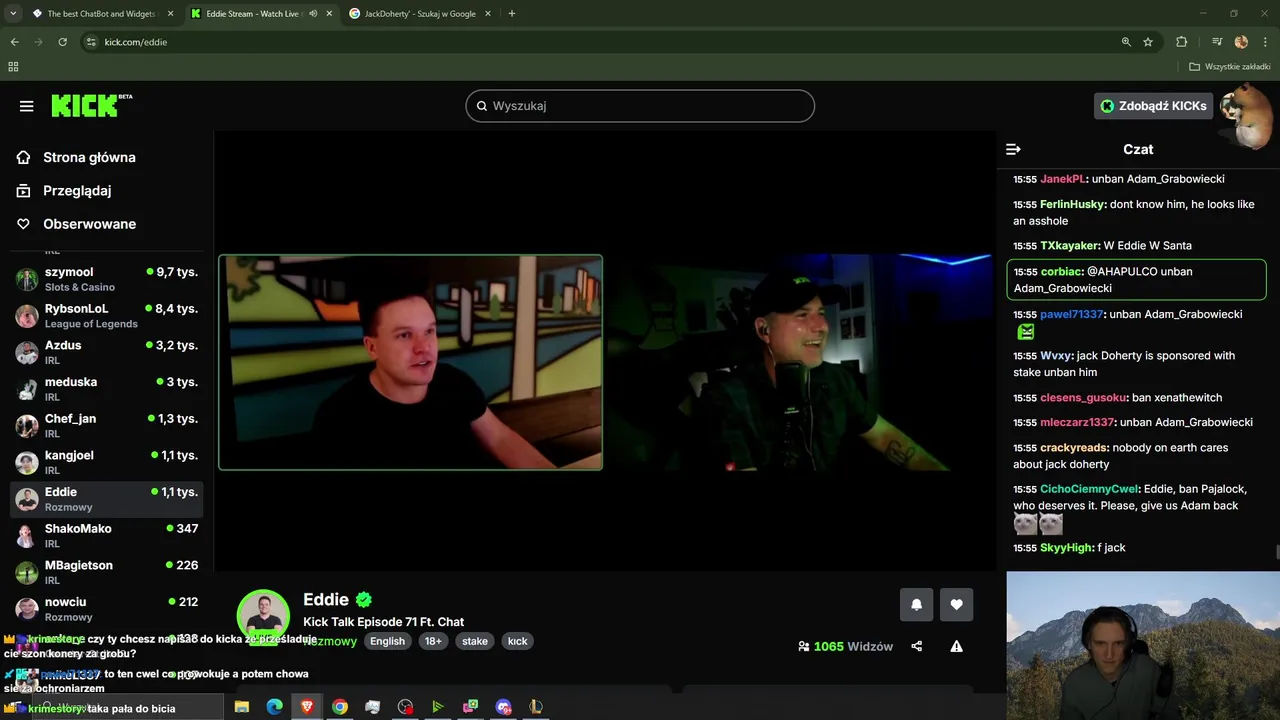Viewport: 1280px width, 720px height.
Task: Bookmark this page with the star icon
Action: 1148,42
